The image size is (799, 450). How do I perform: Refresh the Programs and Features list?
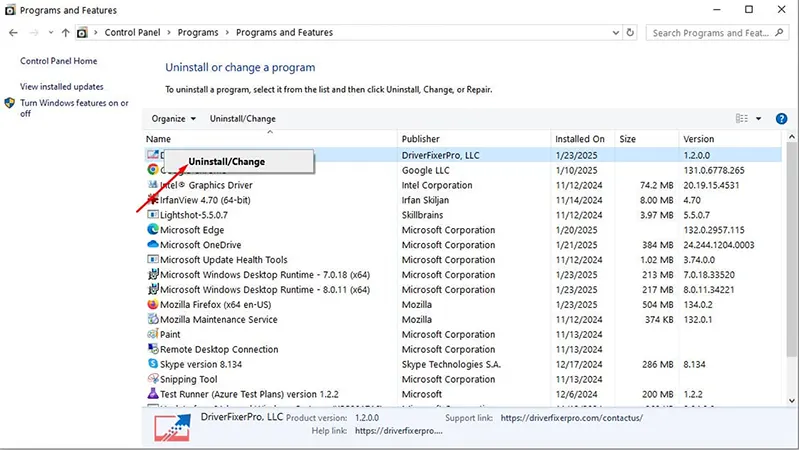click(630, 33)
